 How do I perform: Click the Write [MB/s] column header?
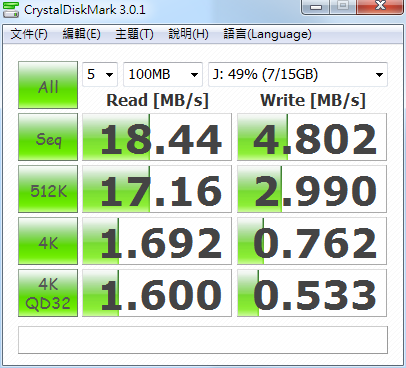313,100
